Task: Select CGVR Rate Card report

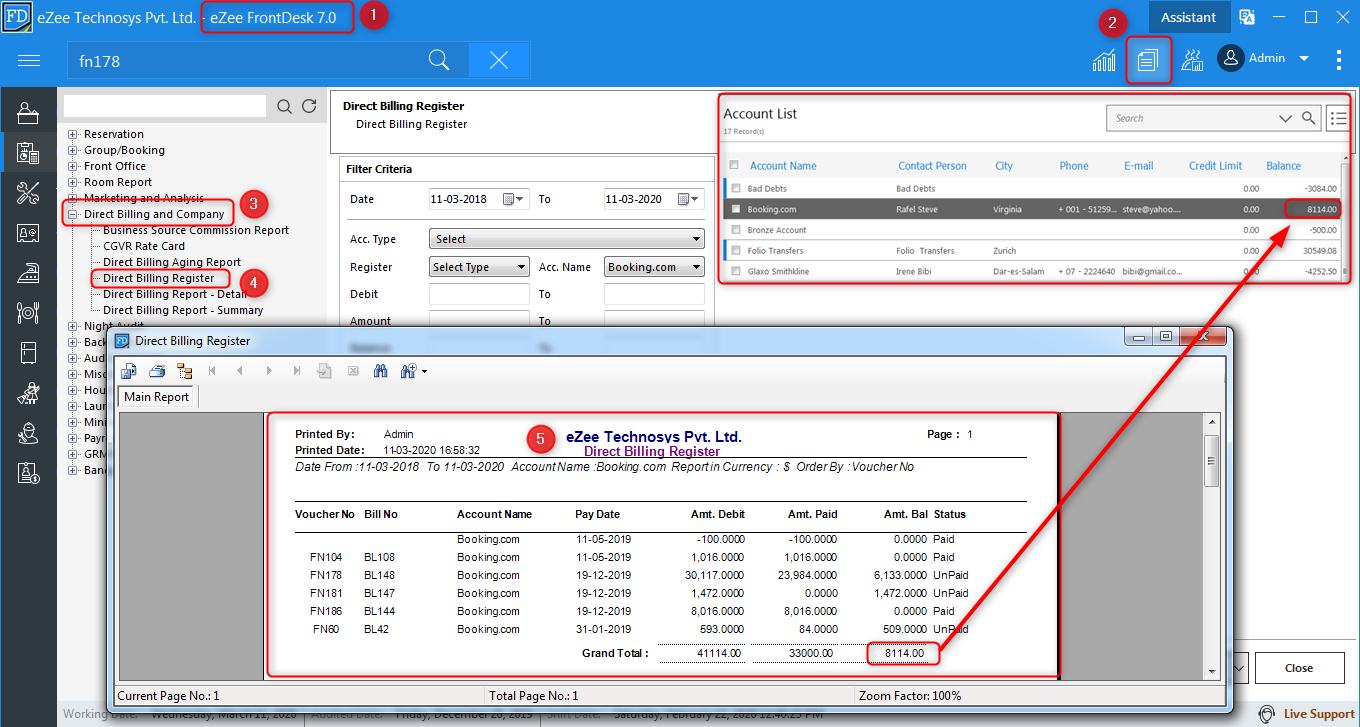Action: [144, 246]
